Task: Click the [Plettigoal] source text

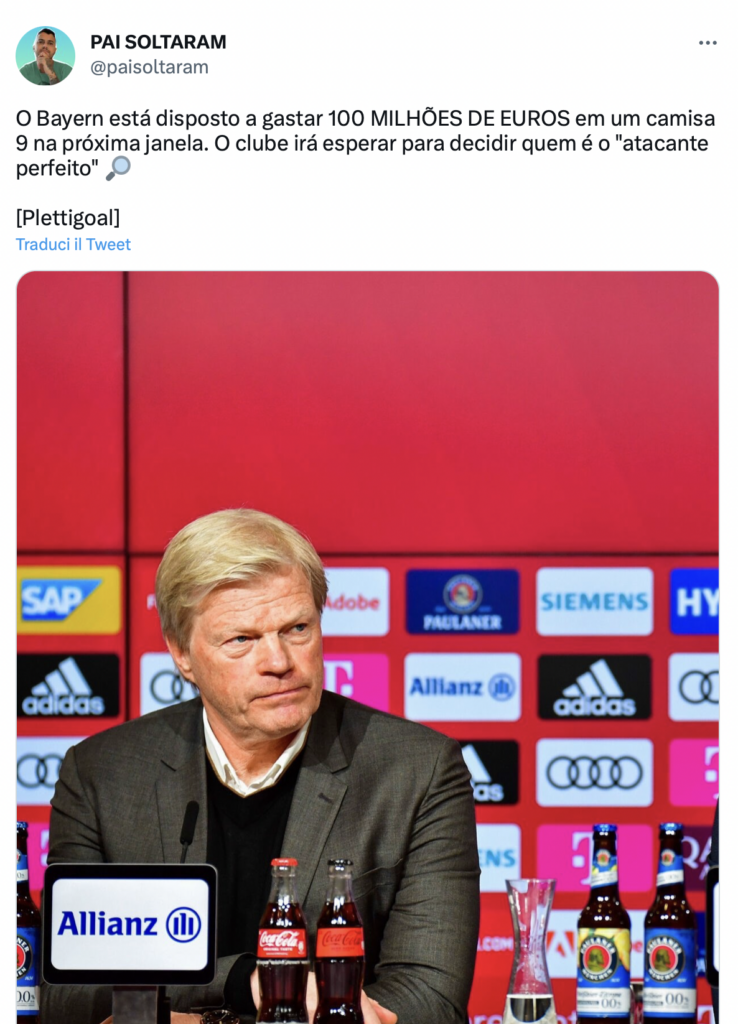Action: [x=68, y=217]
